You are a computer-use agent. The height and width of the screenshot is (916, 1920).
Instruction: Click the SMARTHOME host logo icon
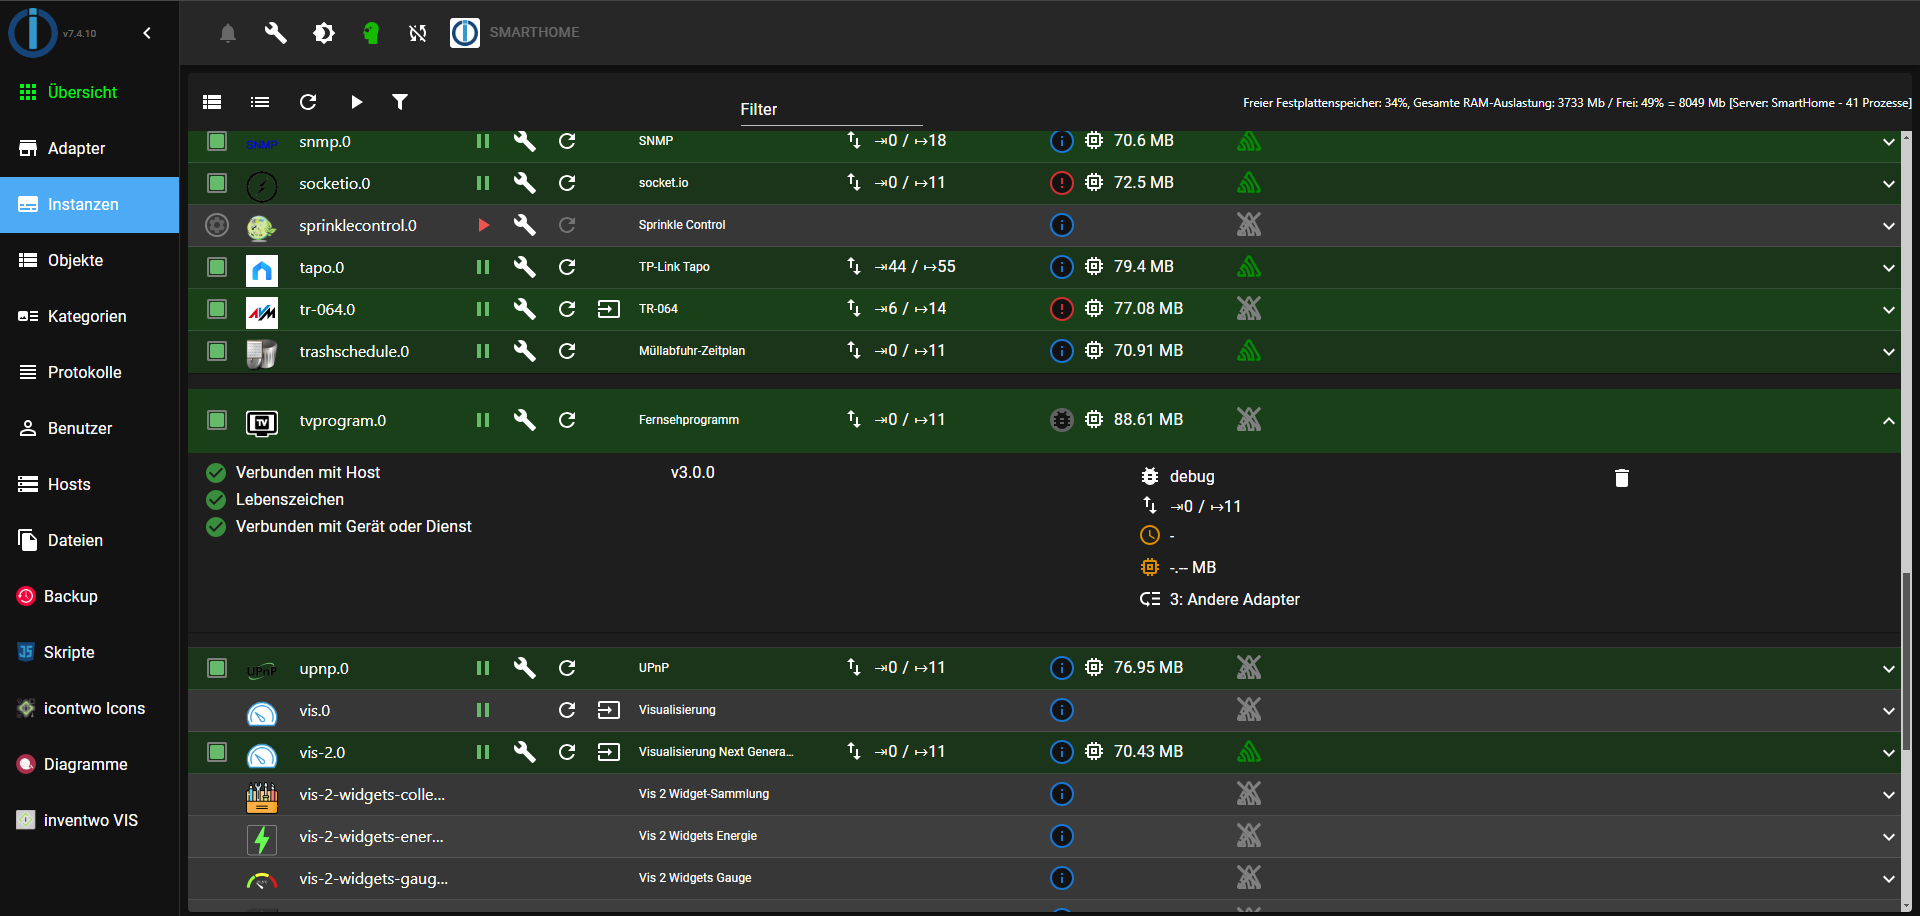465,33
